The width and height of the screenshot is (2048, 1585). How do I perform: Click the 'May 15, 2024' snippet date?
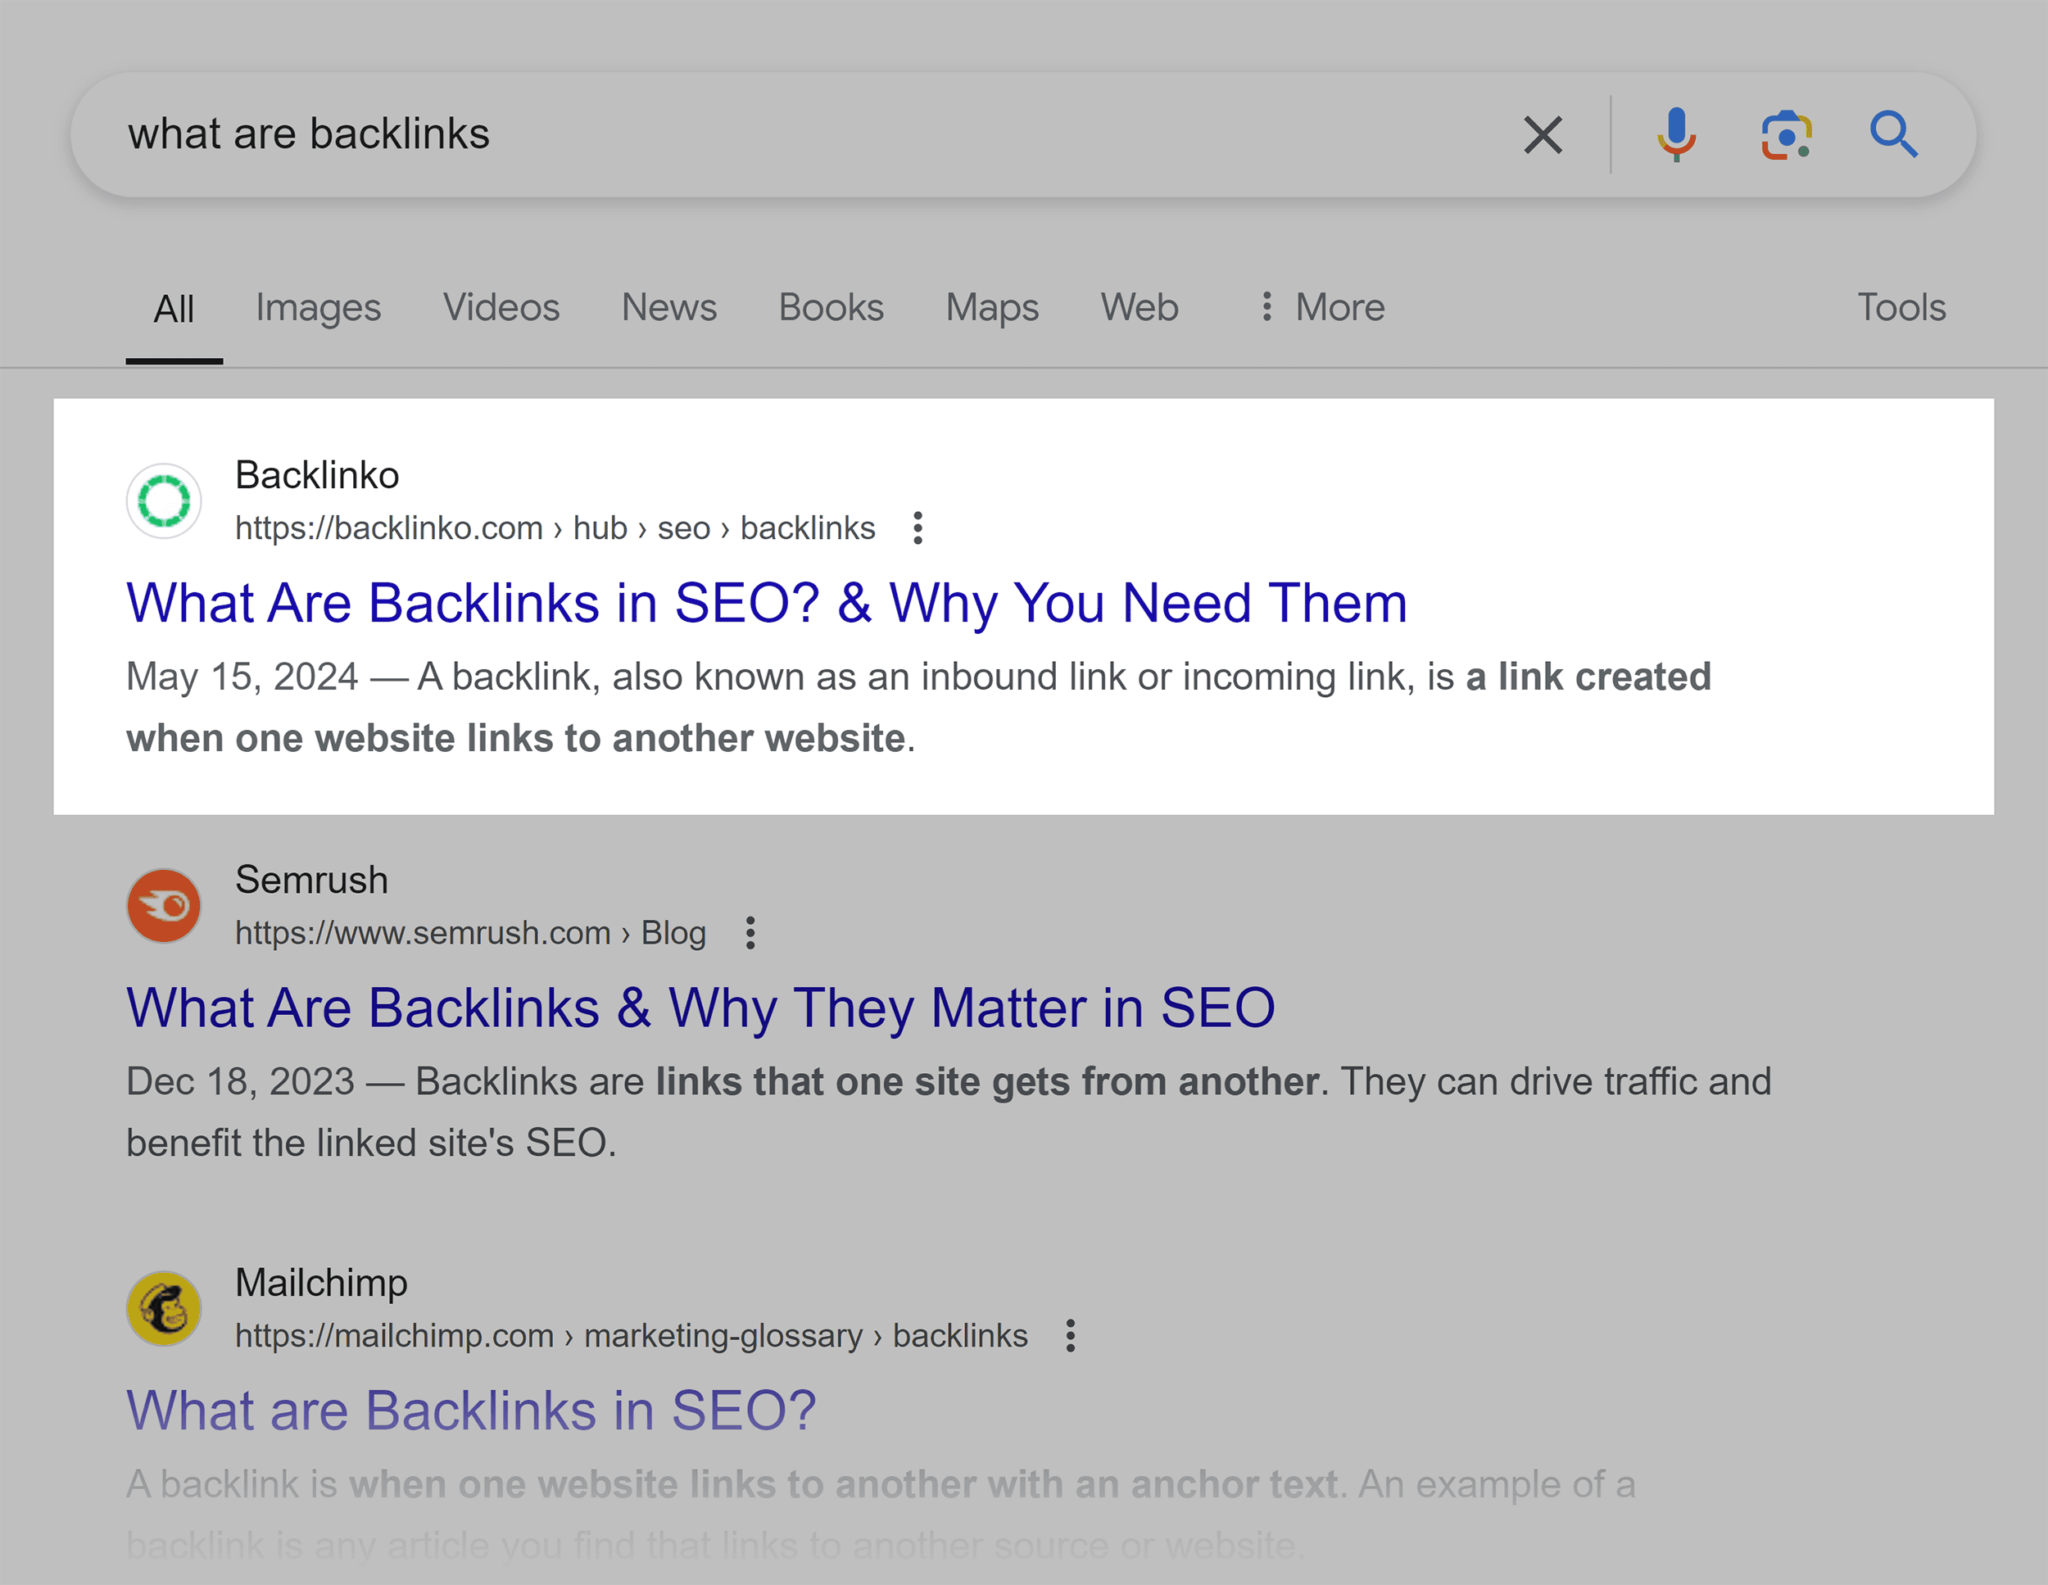point(242,678)
